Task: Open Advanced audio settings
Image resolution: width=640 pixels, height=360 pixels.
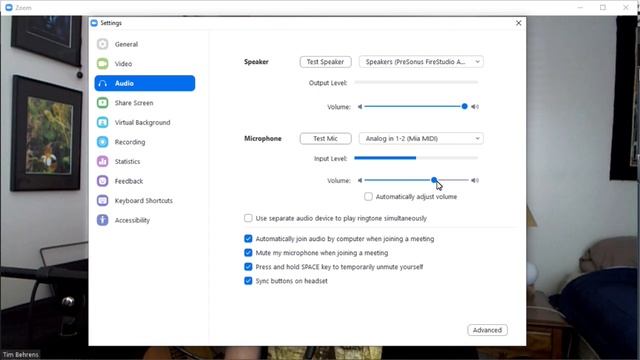Action: (487, 330)
